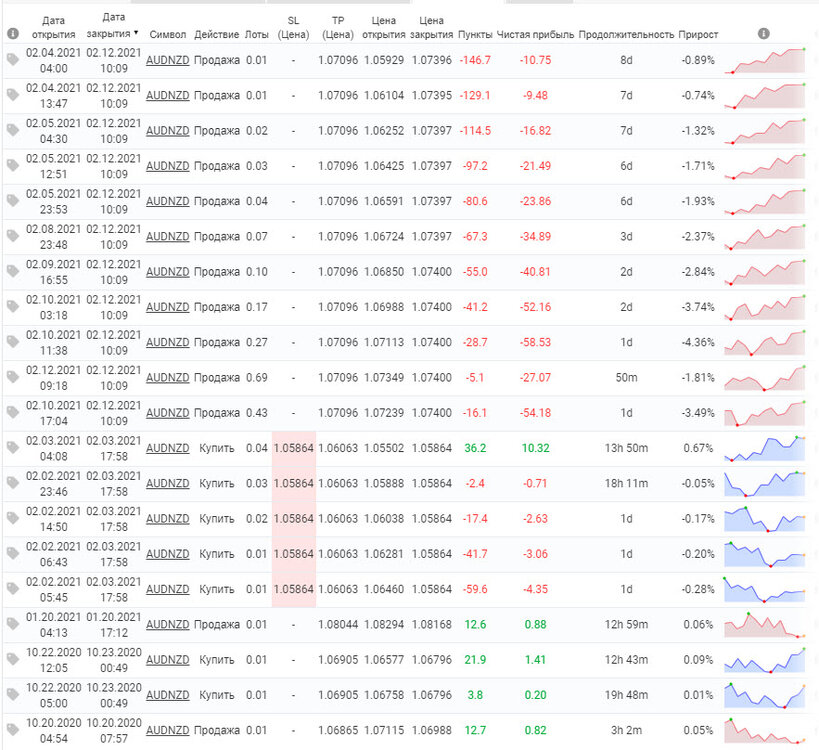
Task: Click net profit value 1.41
Action: coord(535,659)
